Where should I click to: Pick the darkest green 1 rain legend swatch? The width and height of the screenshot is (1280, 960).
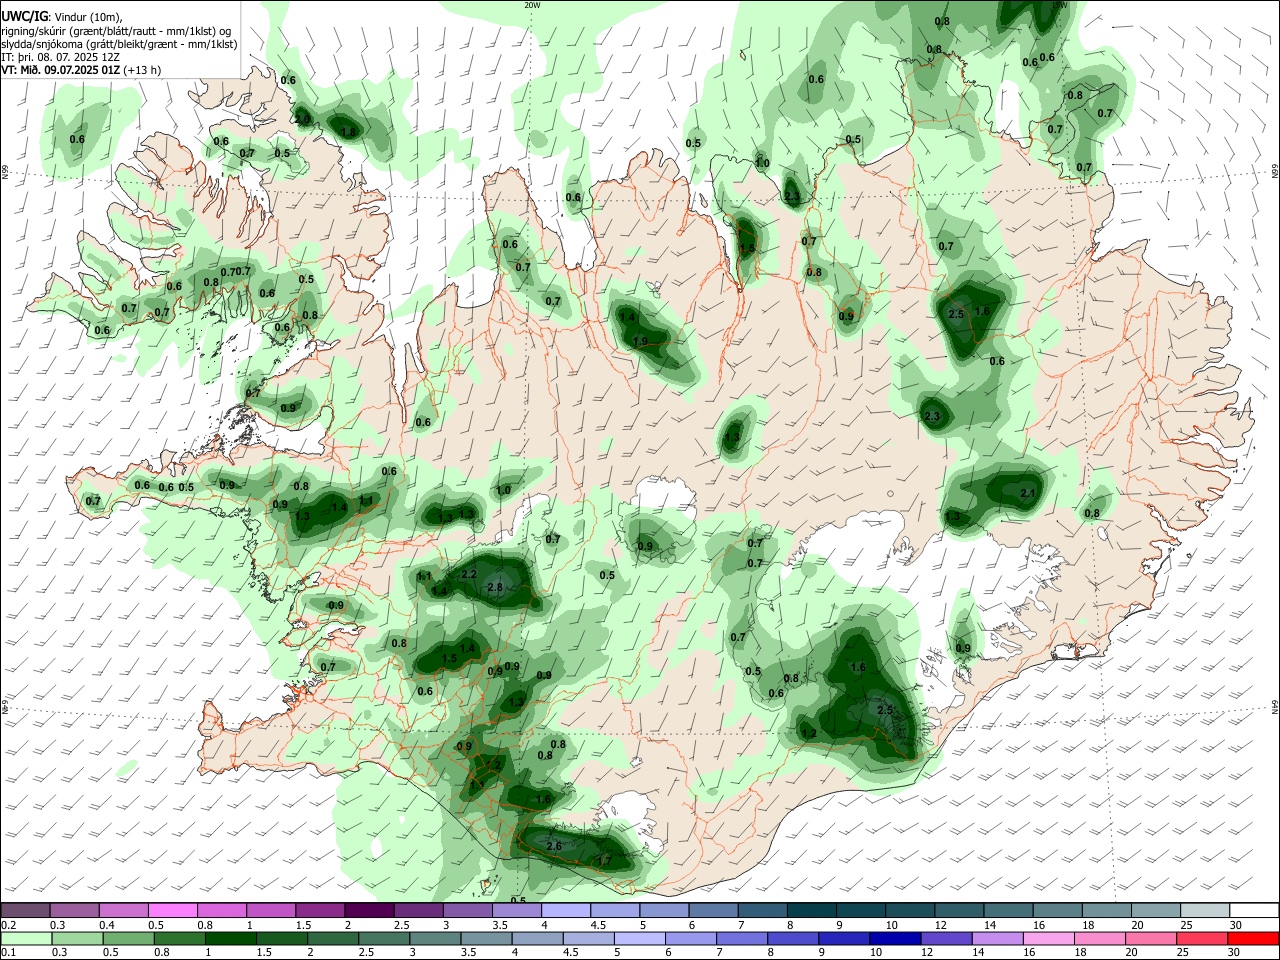(231, 939)
